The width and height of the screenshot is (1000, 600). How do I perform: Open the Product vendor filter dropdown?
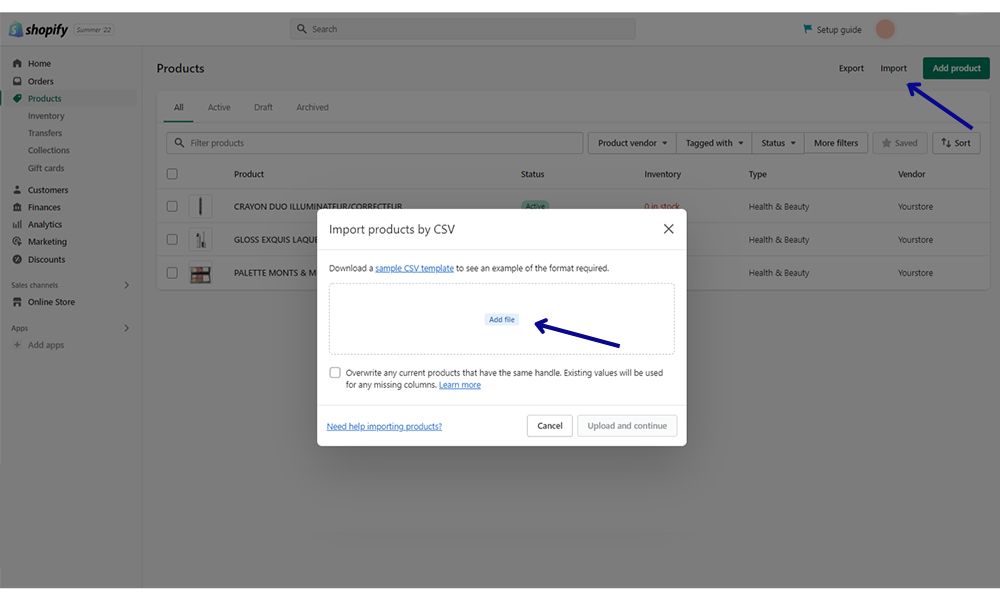[632, 143]
